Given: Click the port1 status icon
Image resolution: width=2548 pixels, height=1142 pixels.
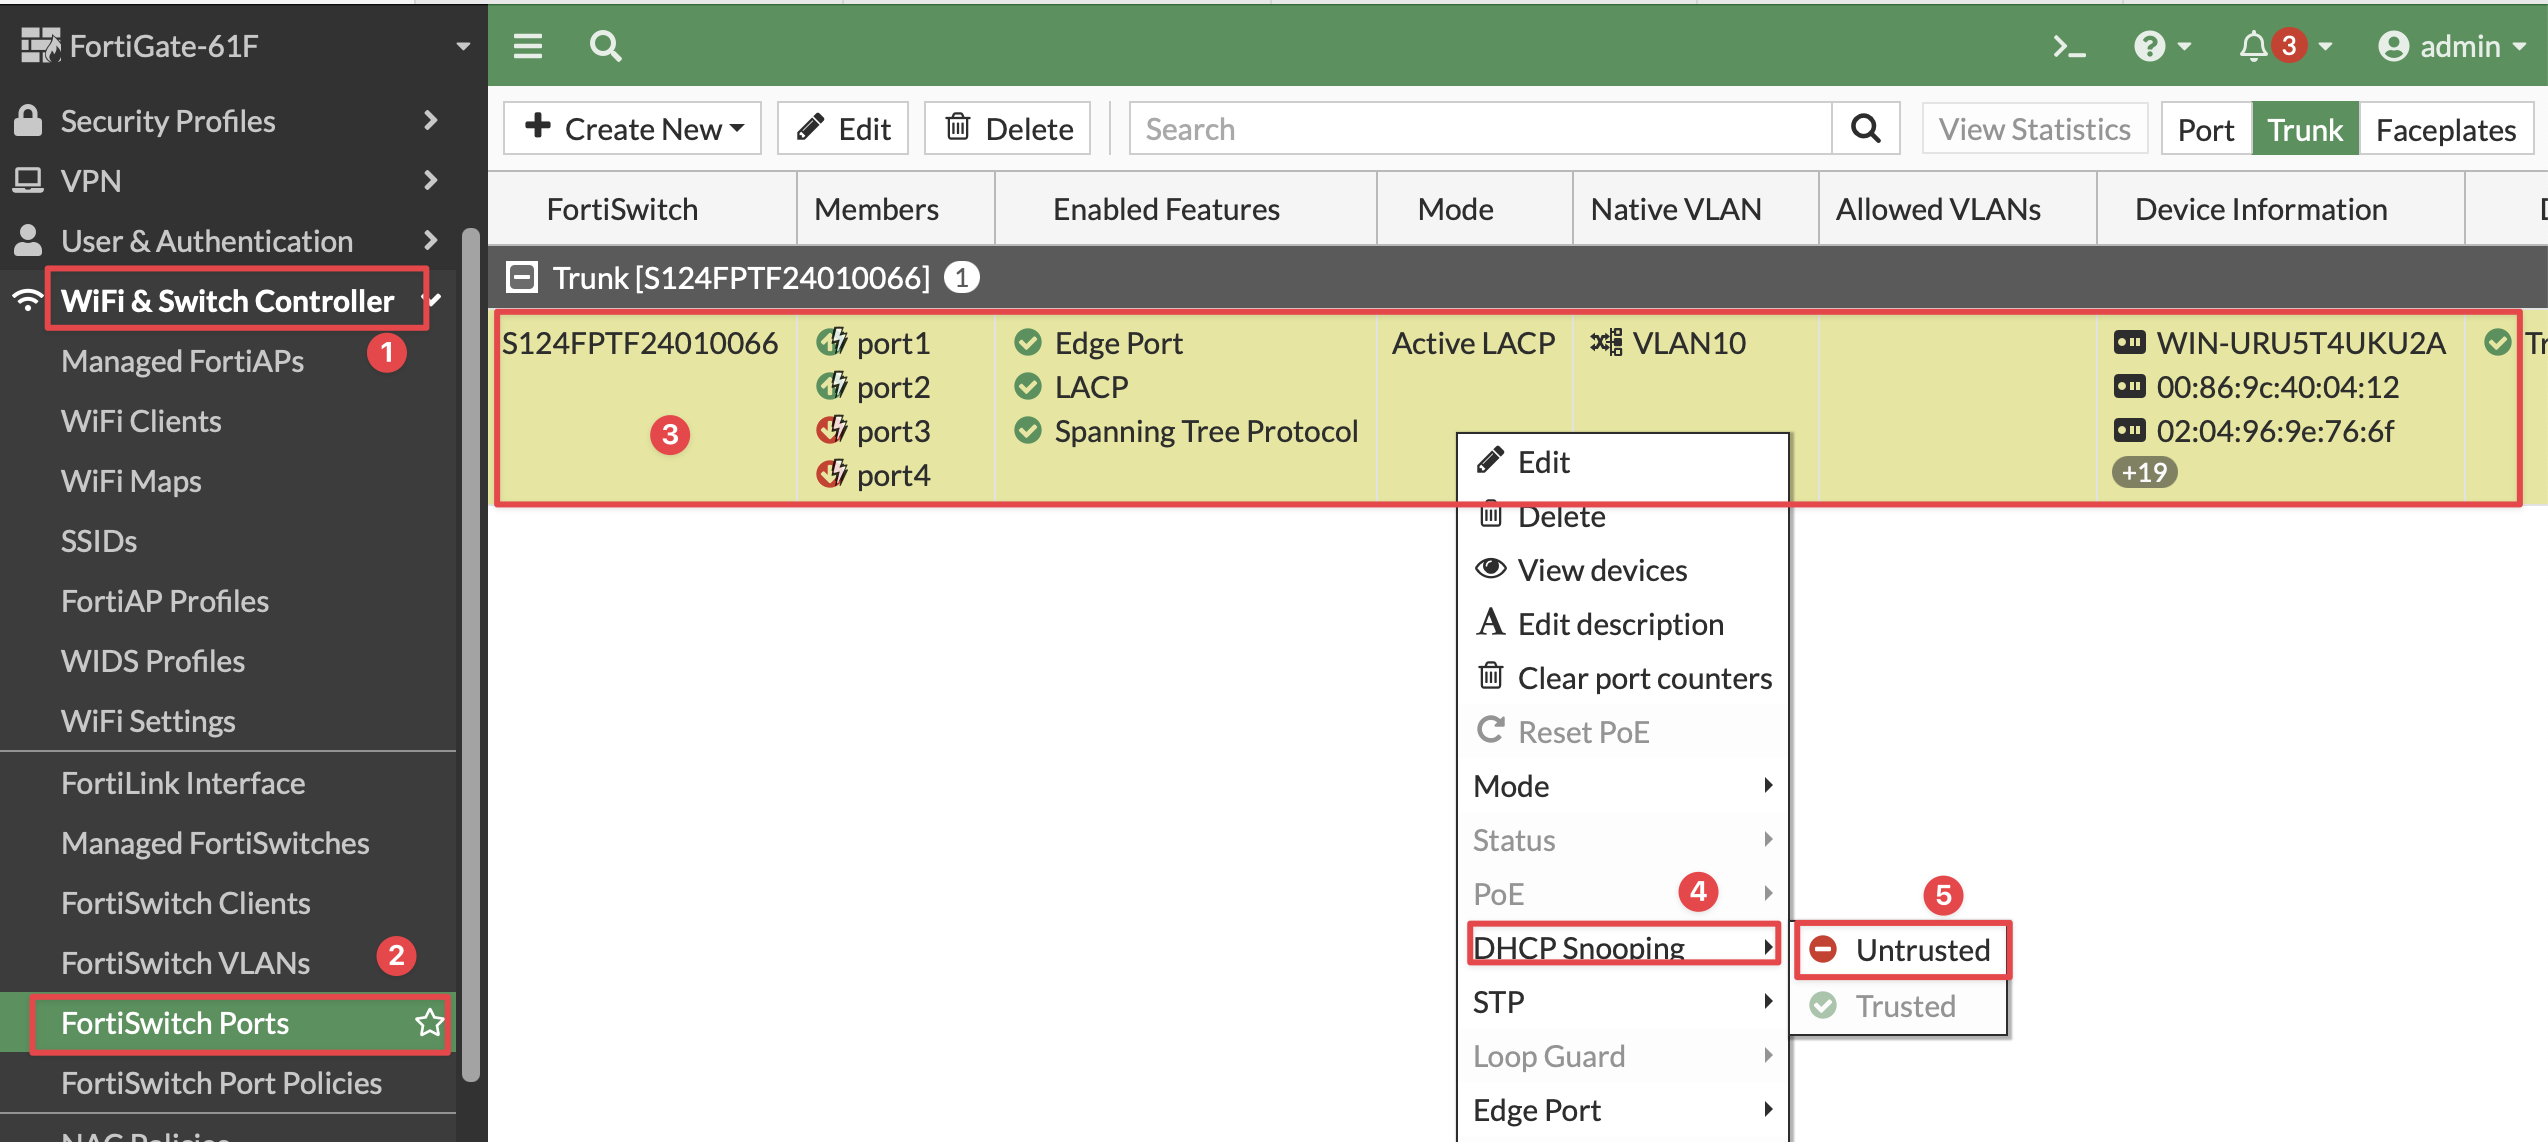Looking at the screenshot, I should point(832,342).
